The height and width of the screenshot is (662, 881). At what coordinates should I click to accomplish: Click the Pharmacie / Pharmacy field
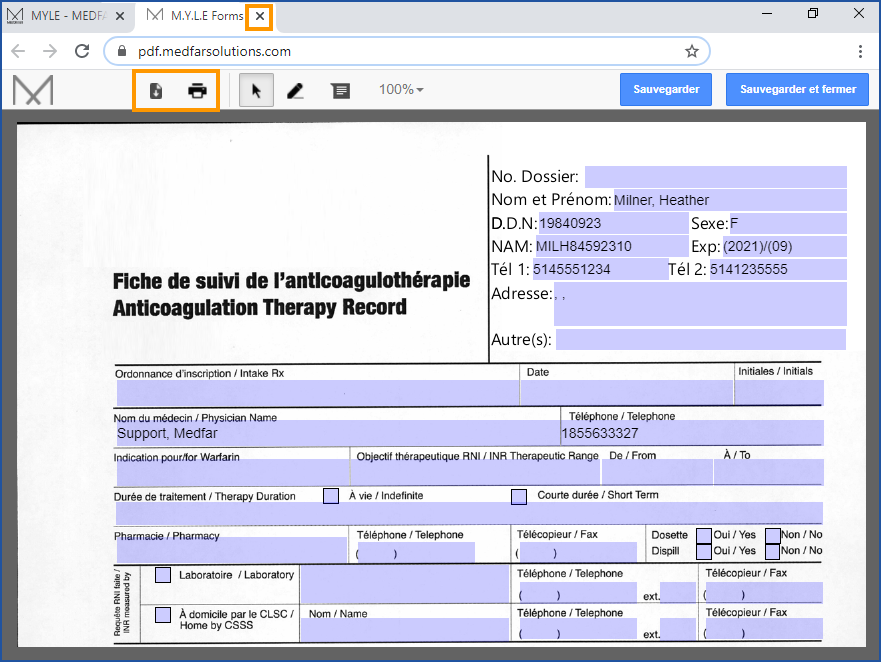coord(230,551)
